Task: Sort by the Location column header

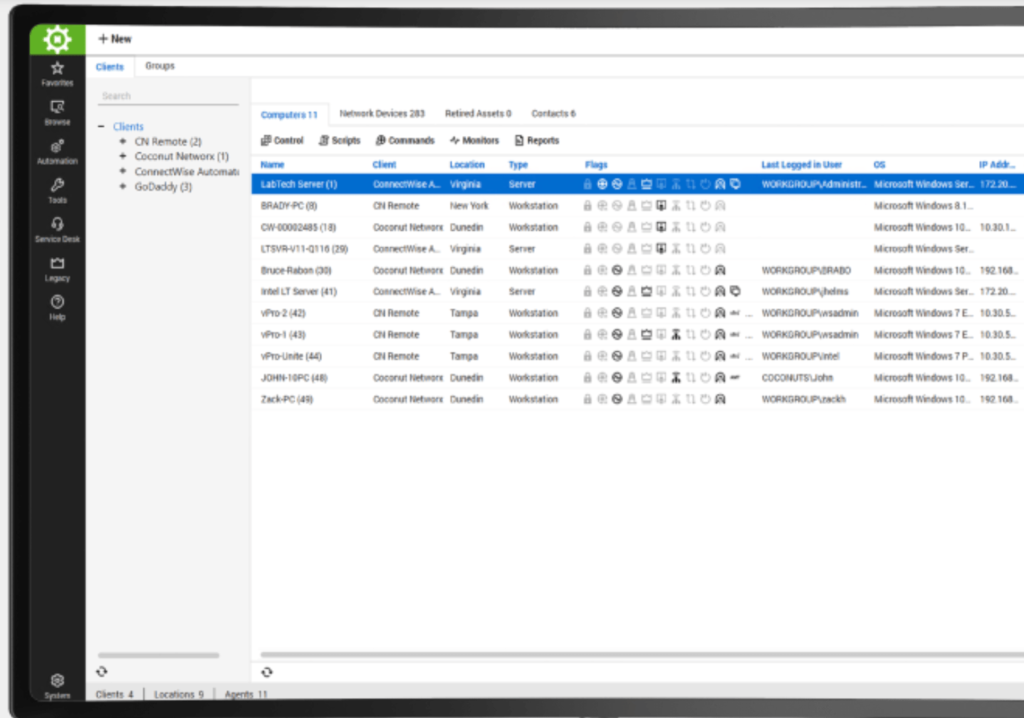Action: pyautogui.click(x=467, y=165)
